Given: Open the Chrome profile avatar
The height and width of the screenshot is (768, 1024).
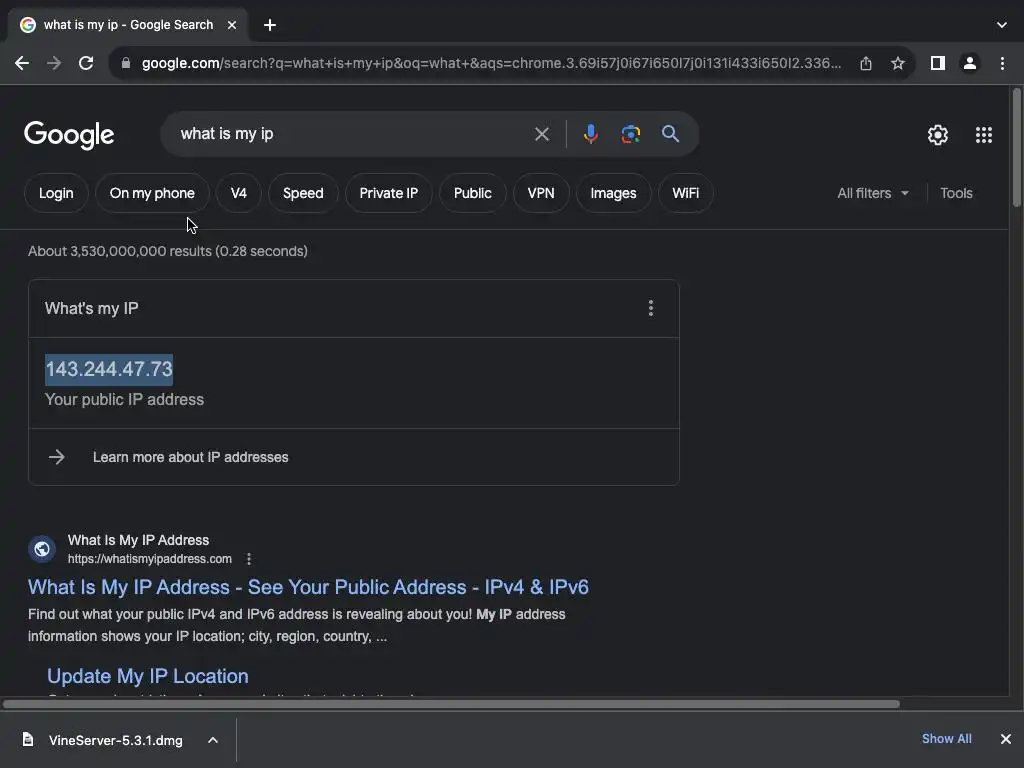Looking at the screenshot, I should click(970, 63).
